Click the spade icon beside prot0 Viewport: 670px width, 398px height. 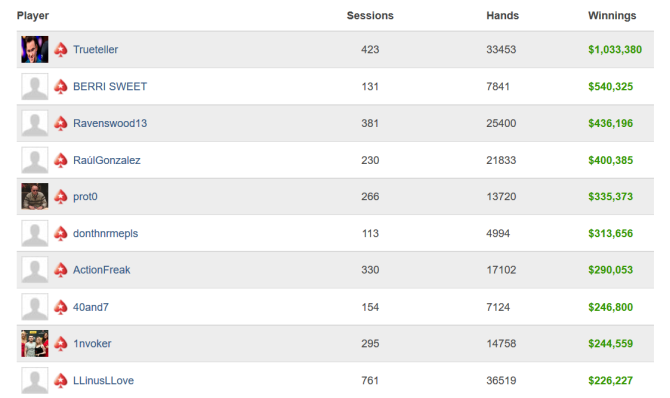tap(61, 197)
